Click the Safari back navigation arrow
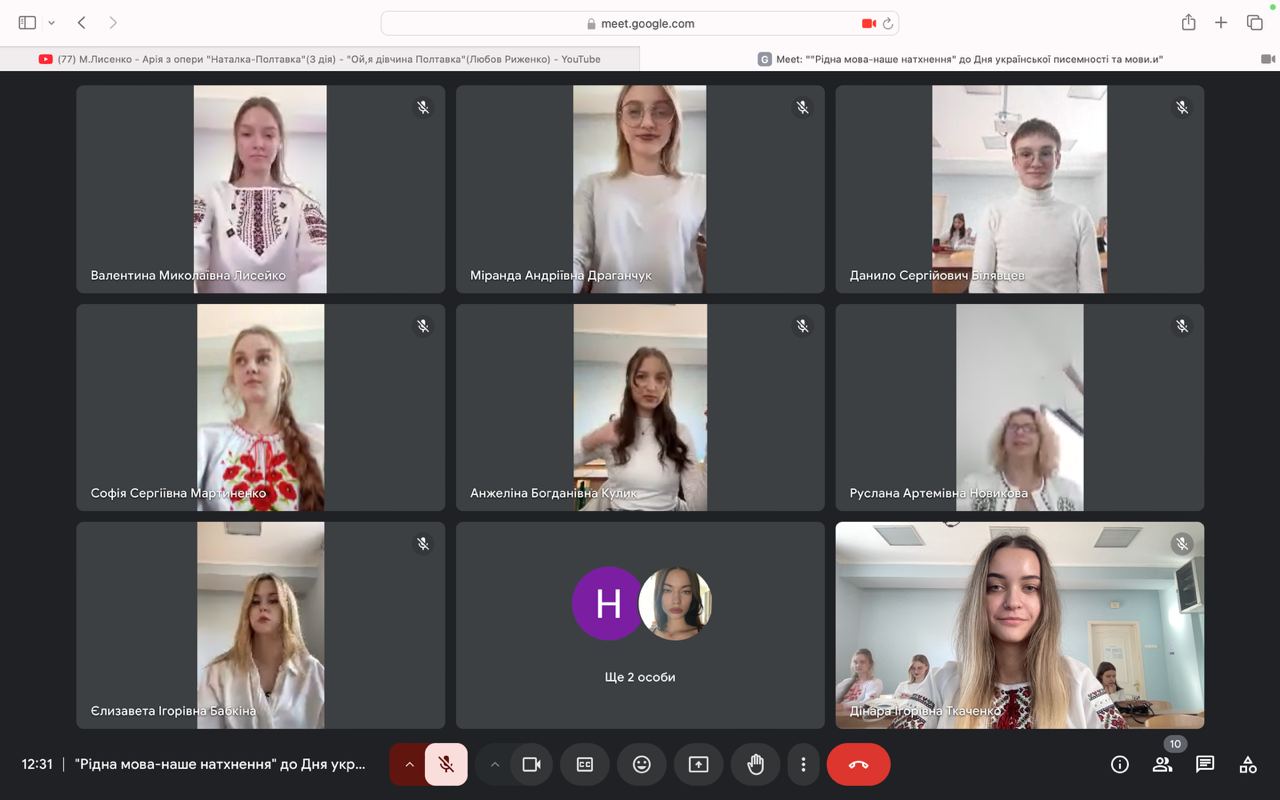Viewport: 1280px width, 800px height. (x=82, y=23)
